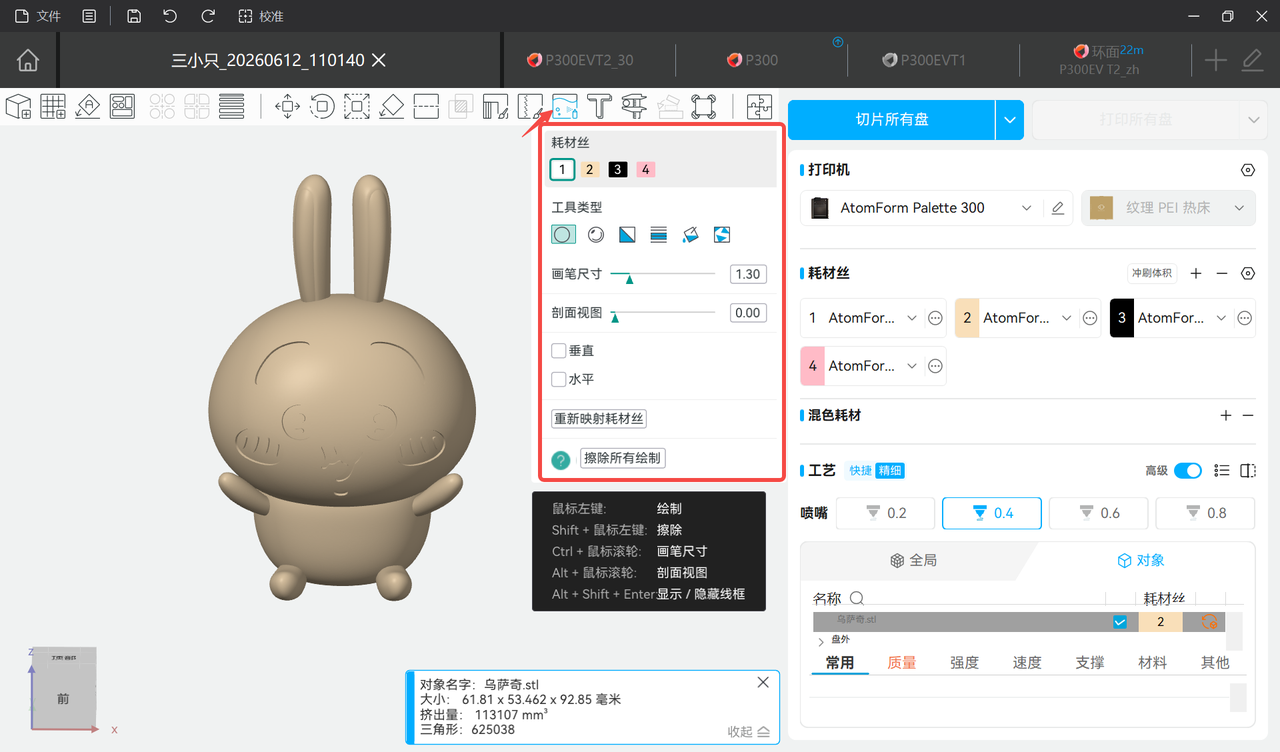Screen dimensions: 1280x752
Task: Click the Add plate grid icon
Action: [53, 106]
